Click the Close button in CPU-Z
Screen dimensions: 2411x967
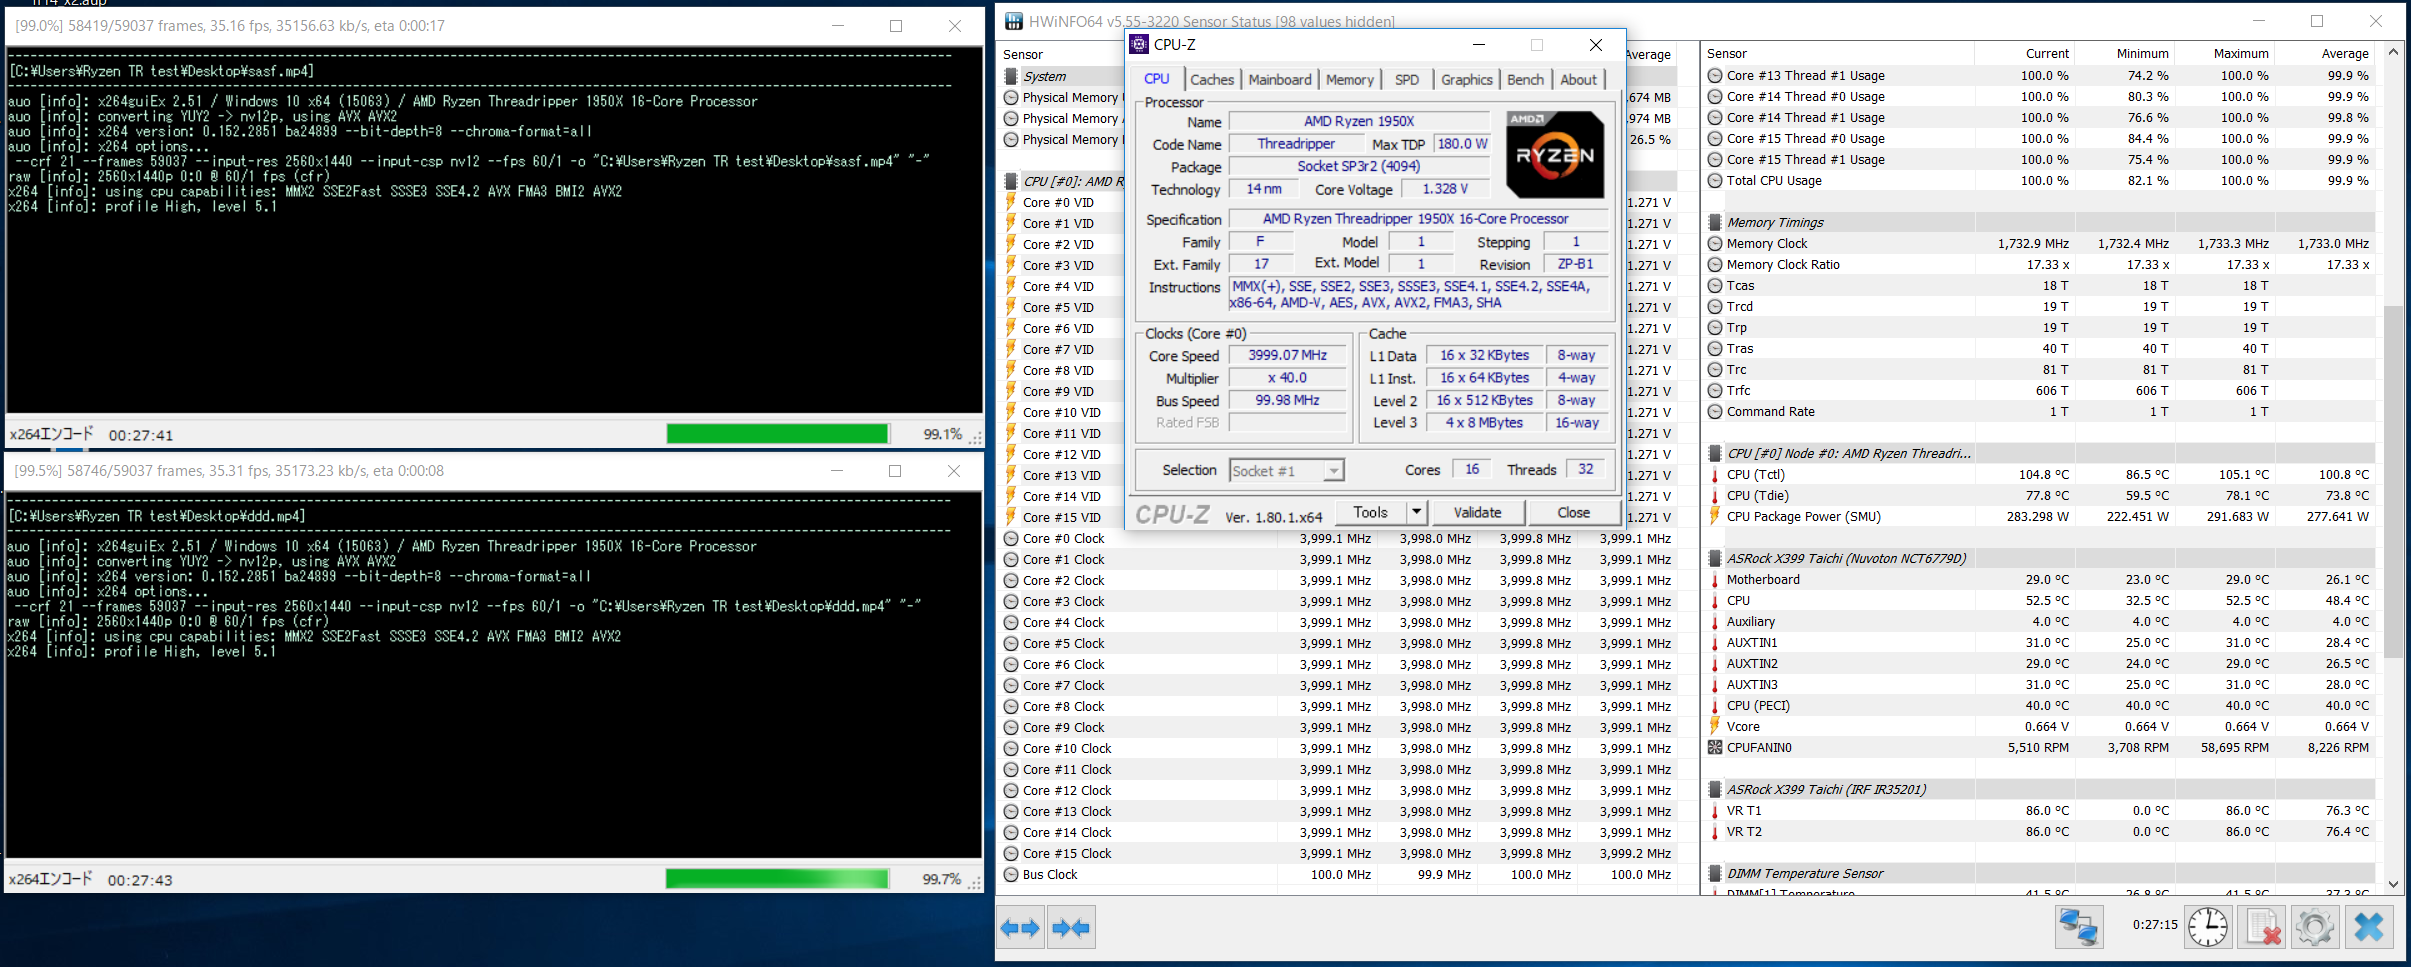tap(1573, 512)
